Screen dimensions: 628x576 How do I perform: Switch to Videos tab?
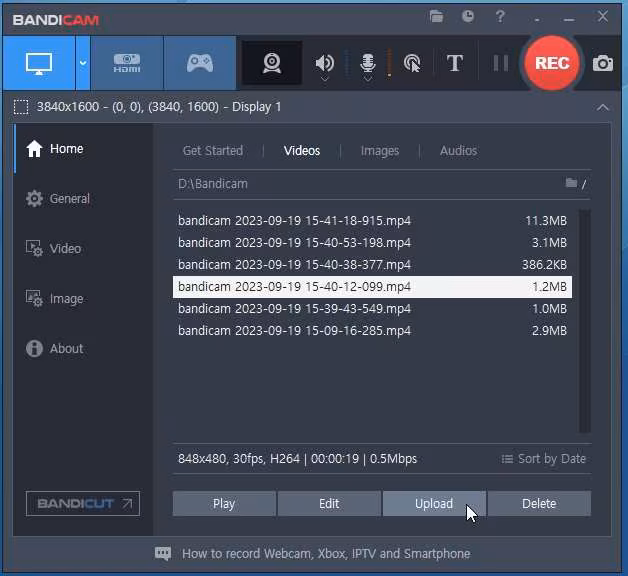[x=302, y=151]
